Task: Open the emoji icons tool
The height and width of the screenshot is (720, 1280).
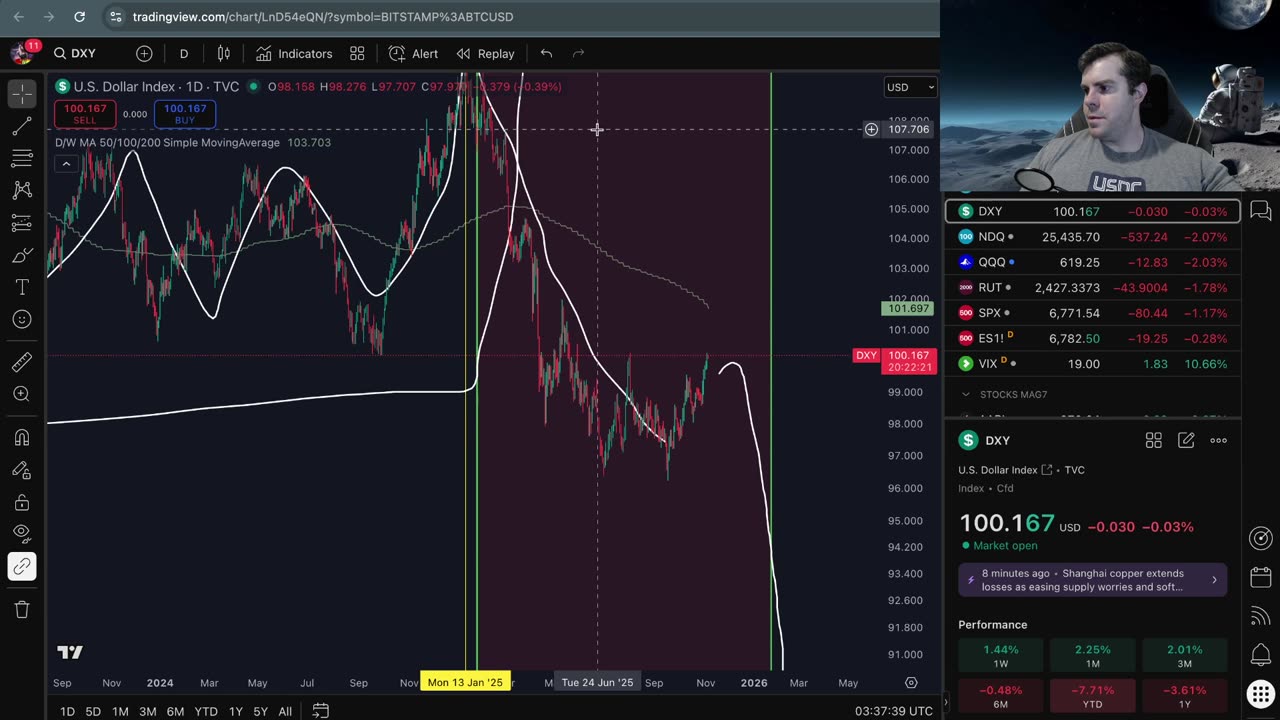Action: [x=22, y=319]
